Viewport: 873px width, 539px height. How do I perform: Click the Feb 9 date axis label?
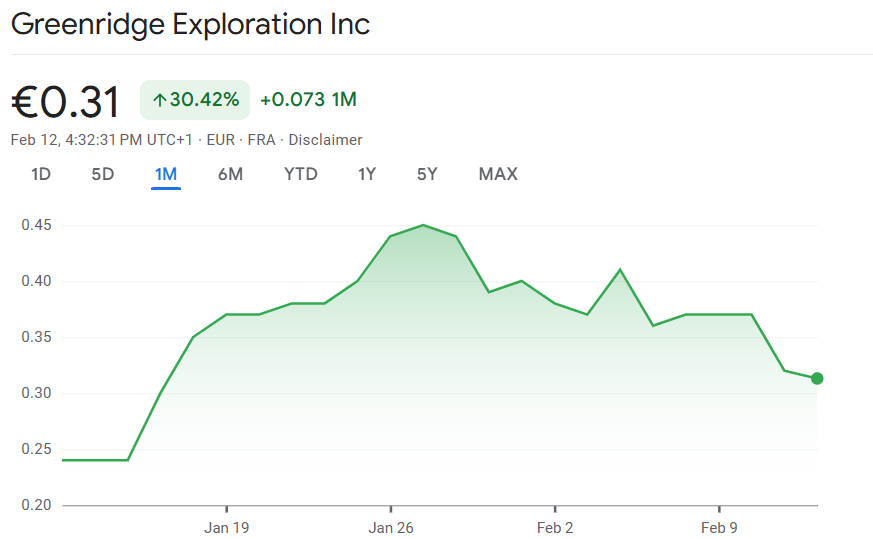click(719, 527)
